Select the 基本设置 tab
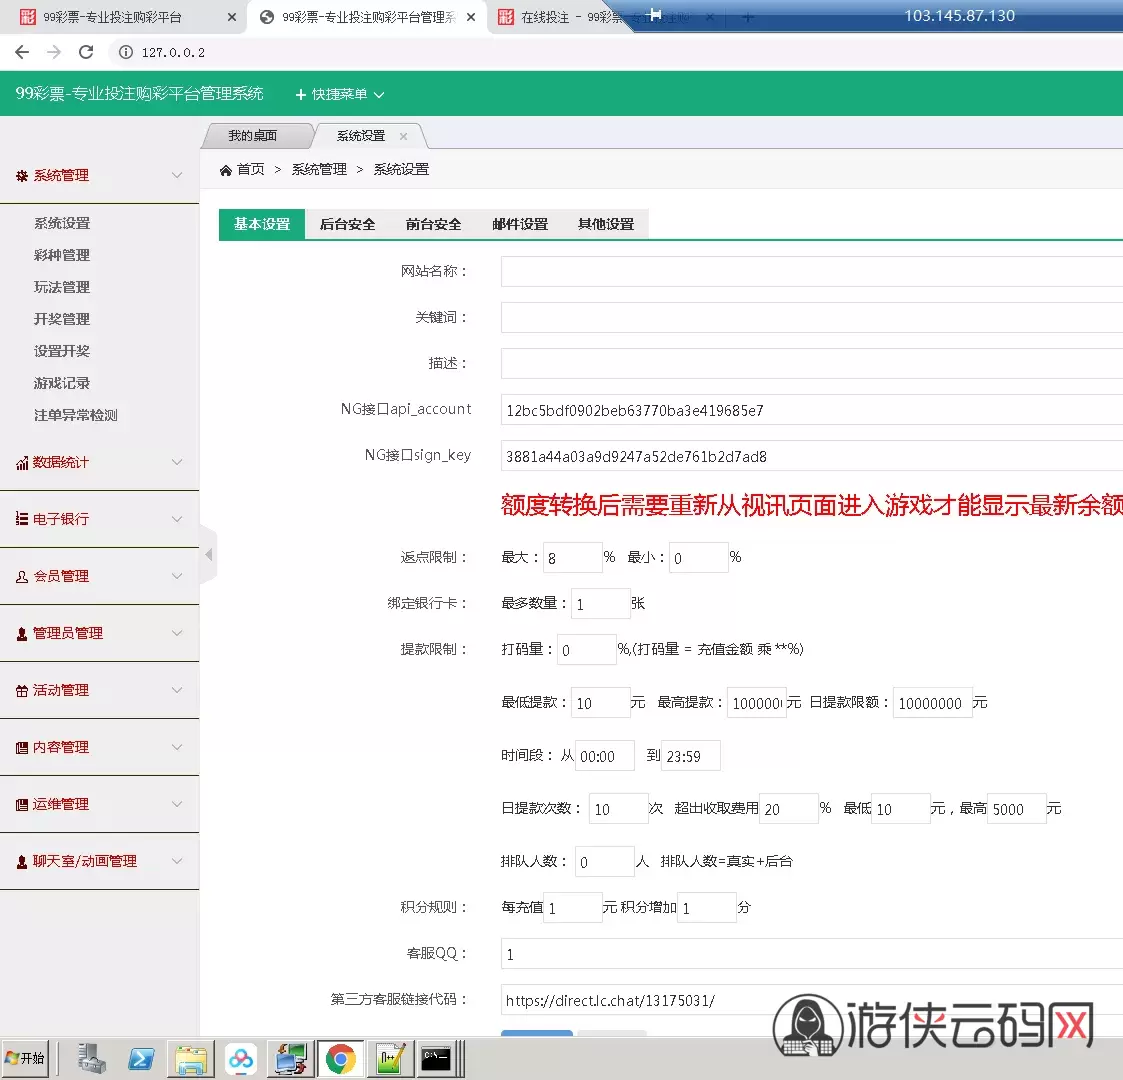The width and height of the screenshot is (1123, 1080). pos(262,224)
